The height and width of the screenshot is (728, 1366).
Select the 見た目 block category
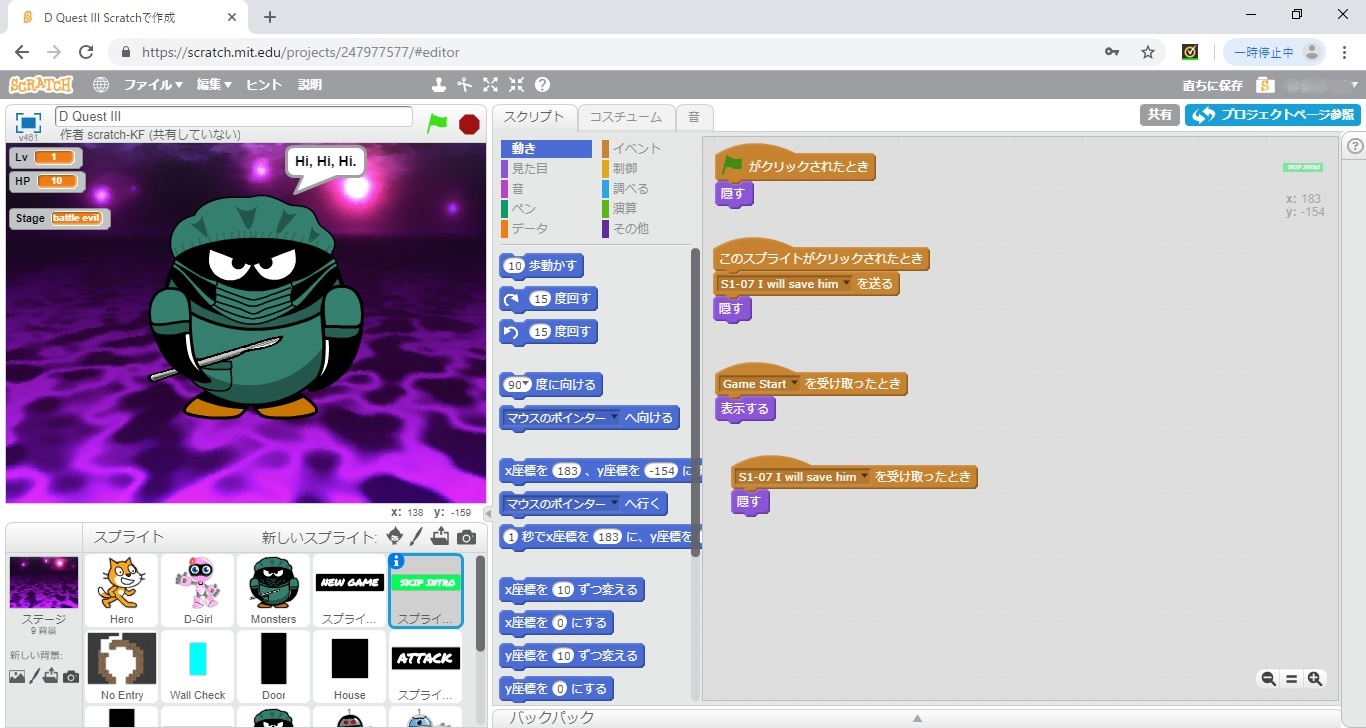coord(529,169)
